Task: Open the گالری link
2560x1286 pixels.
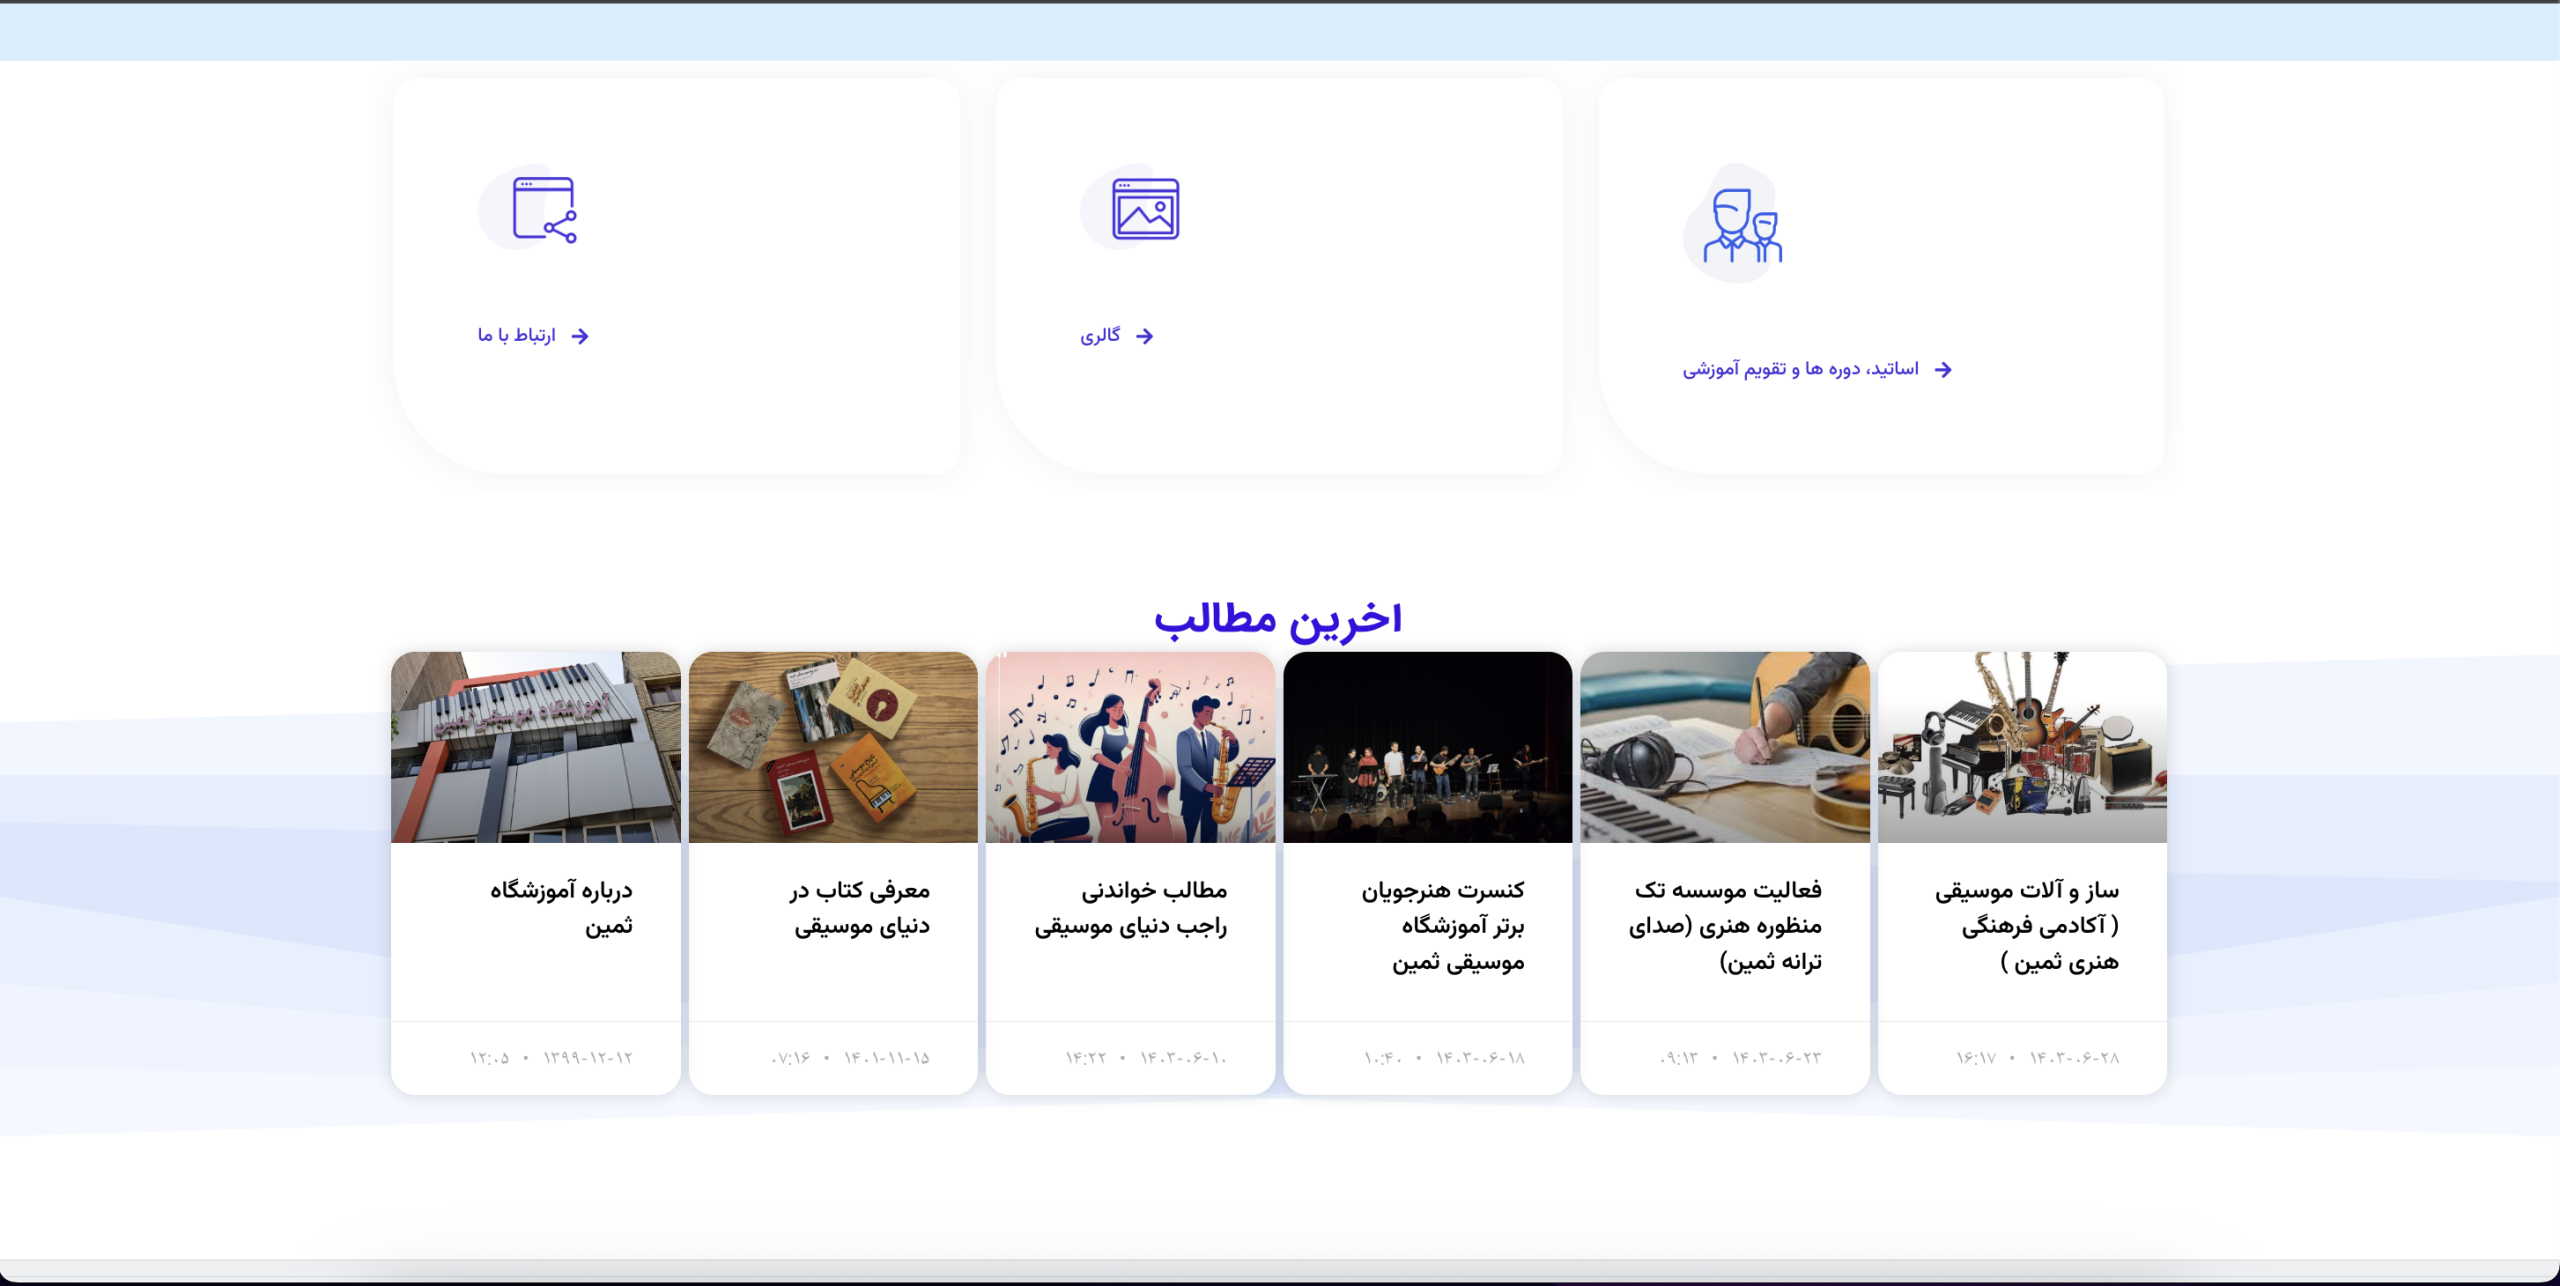Action: pyautogui.click(x=1100, y=335)
